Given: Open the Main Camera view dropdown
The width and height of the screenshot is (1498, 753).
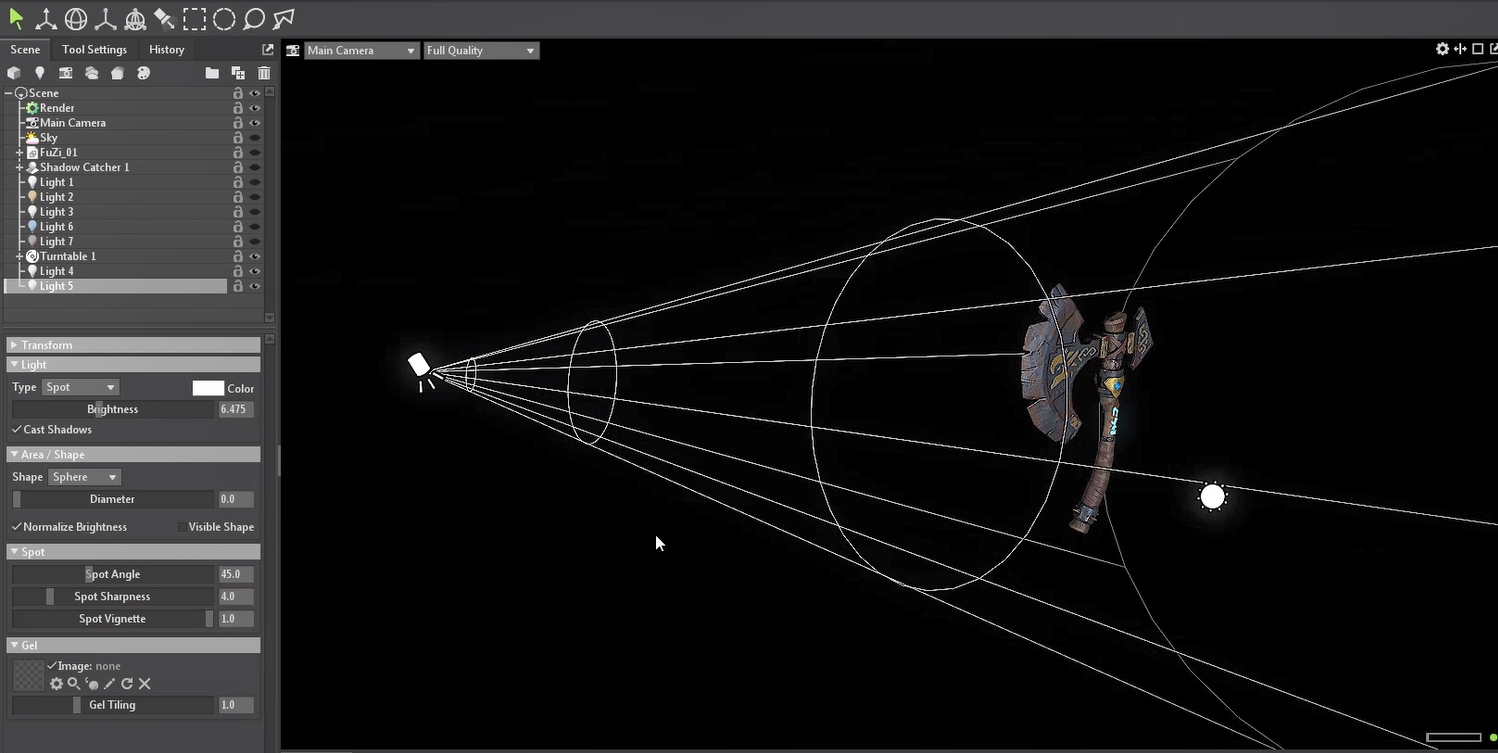Looking at the screenshot, I should click(361, 50).
